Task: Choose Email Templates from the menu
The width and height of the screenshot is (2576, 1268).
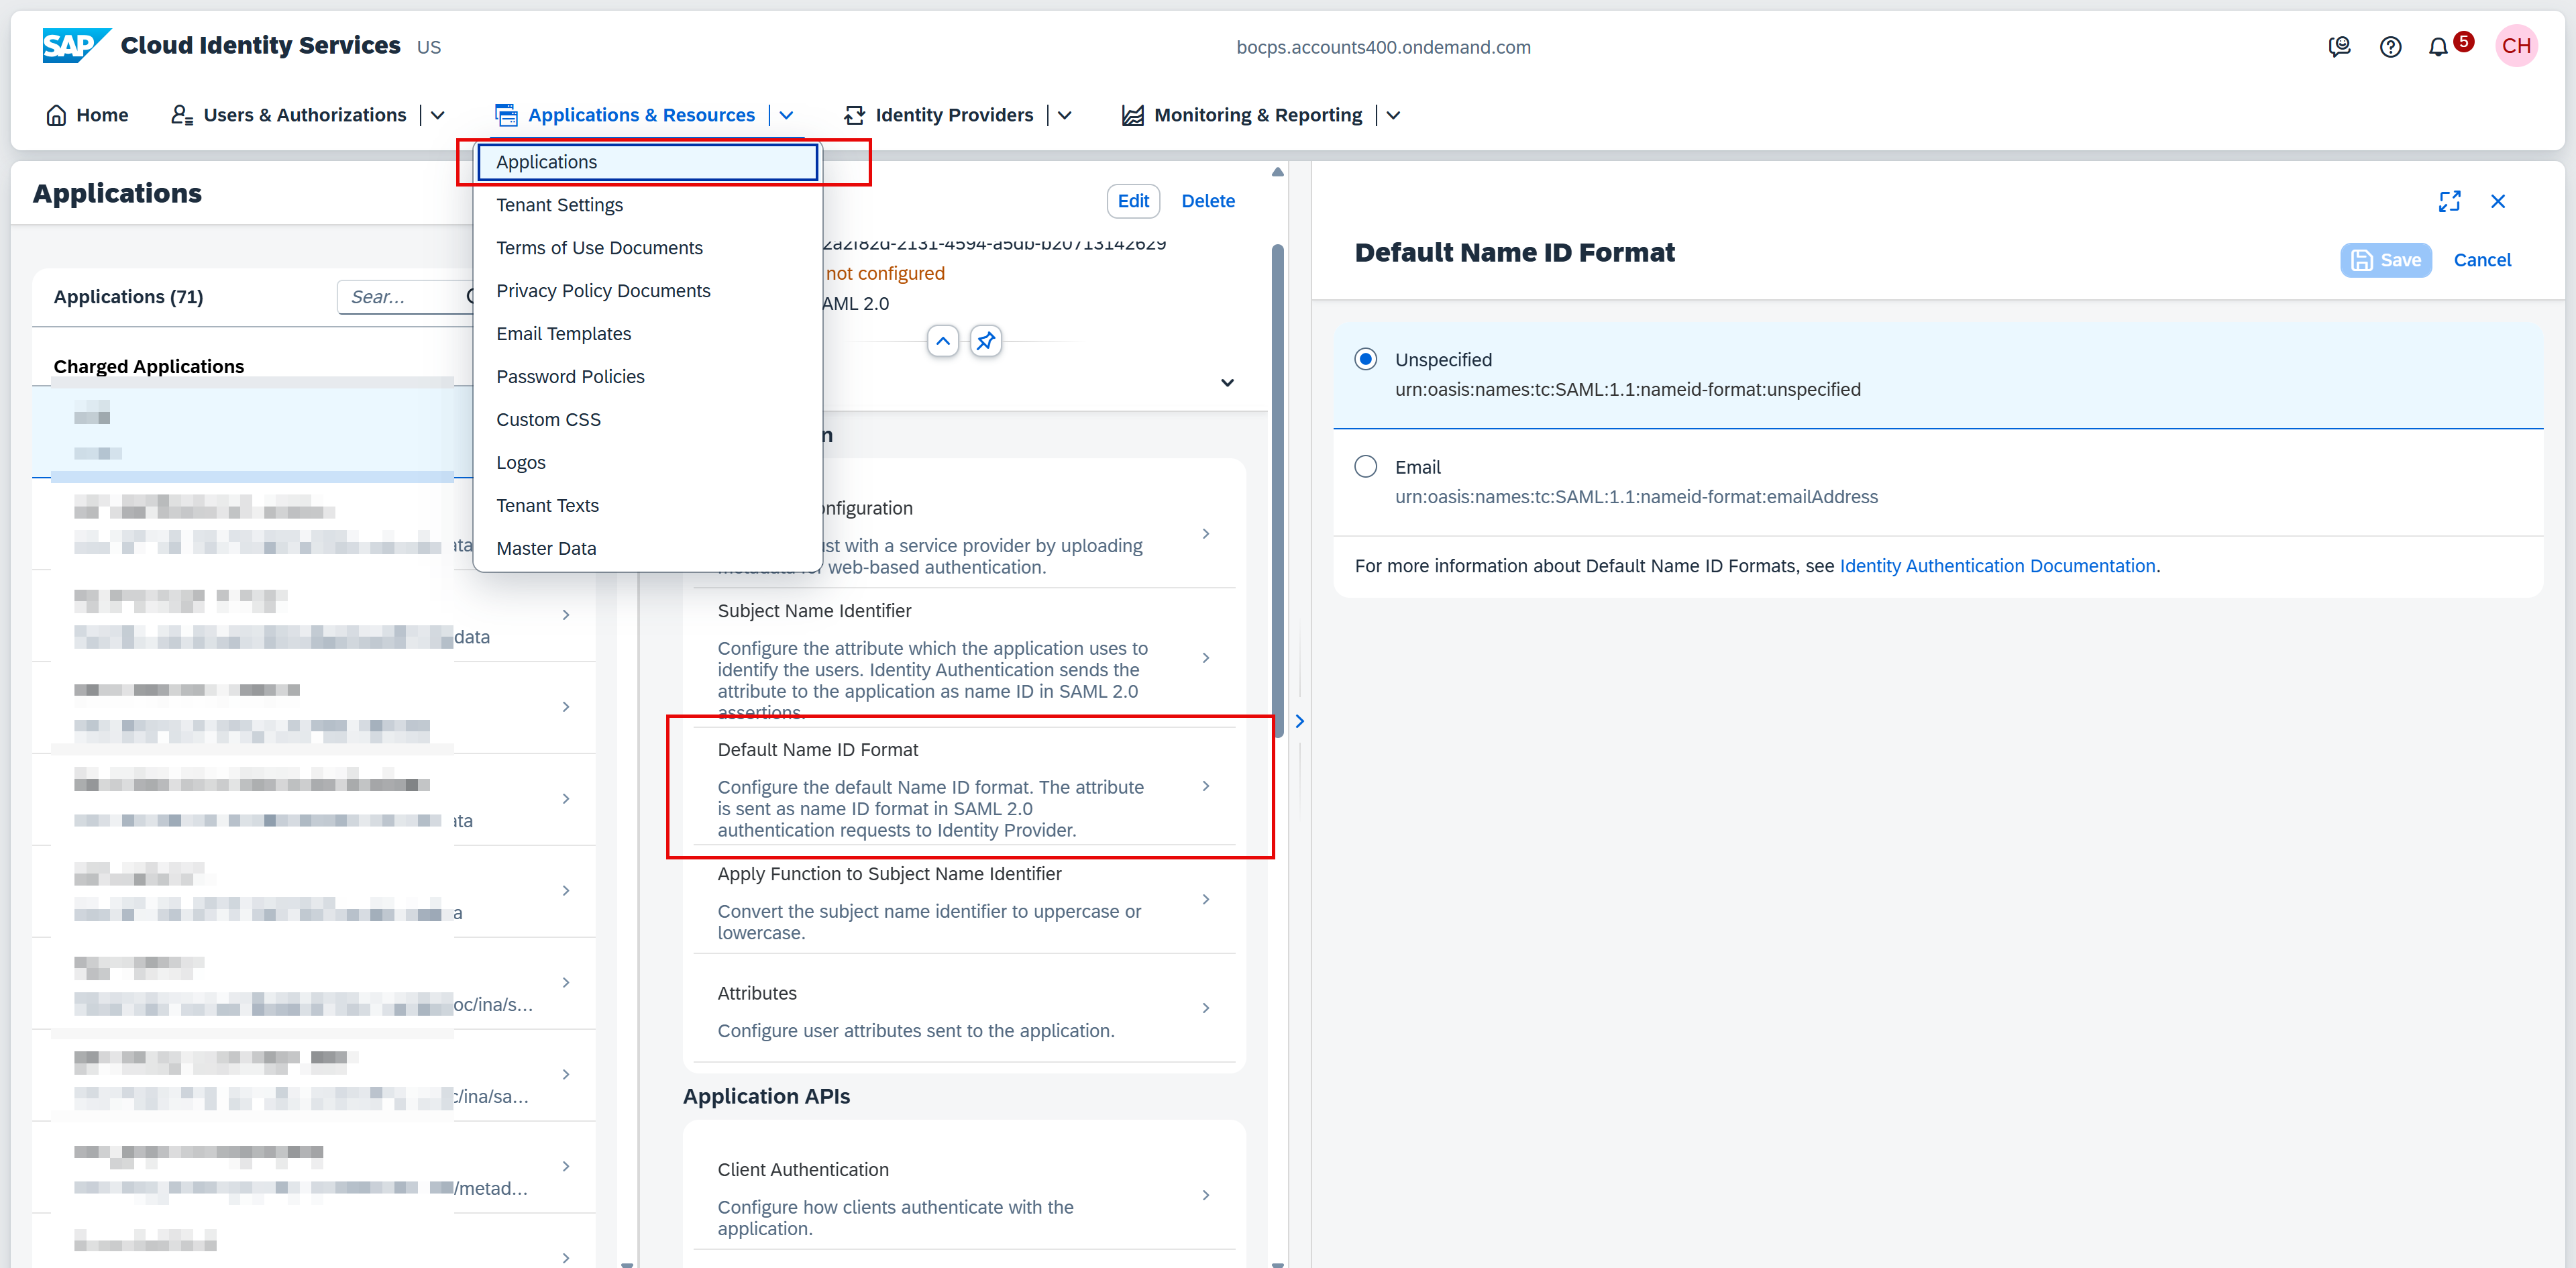Action: tap(648, 334)
